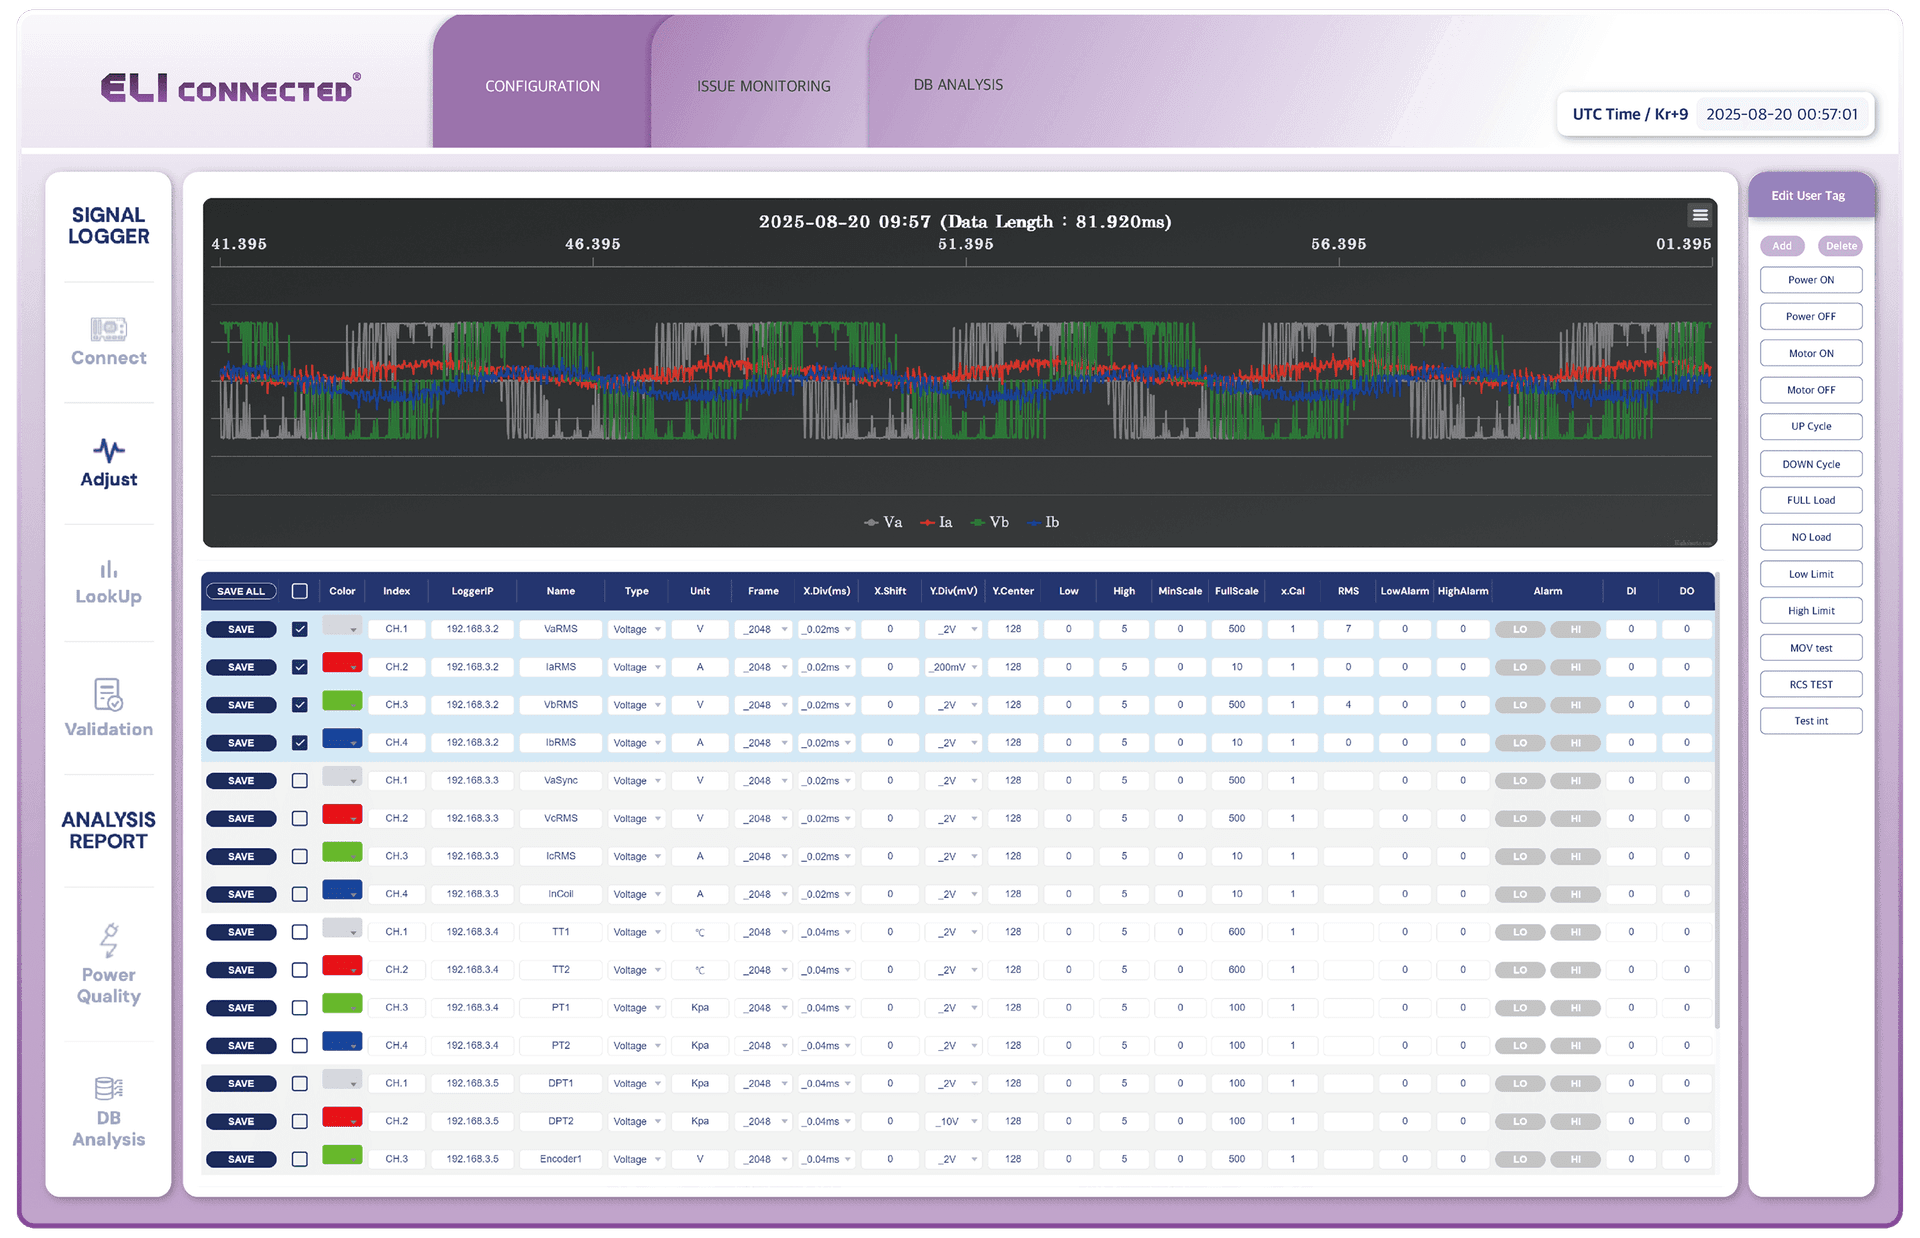Open DB Analysis database icon in sidebar

coord(108,1088)
